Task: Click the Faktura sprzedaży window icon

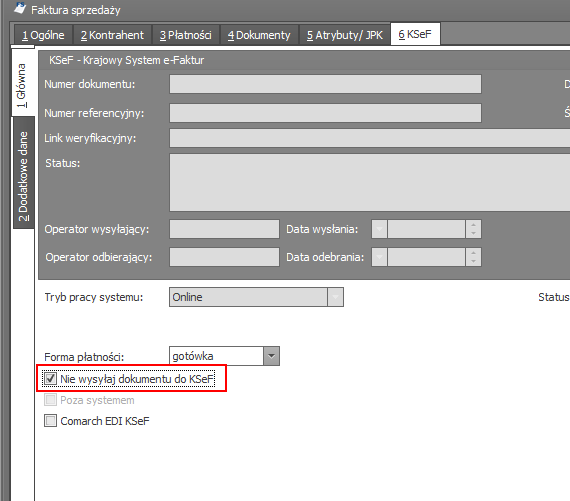Action: click(x=20, y=8)
